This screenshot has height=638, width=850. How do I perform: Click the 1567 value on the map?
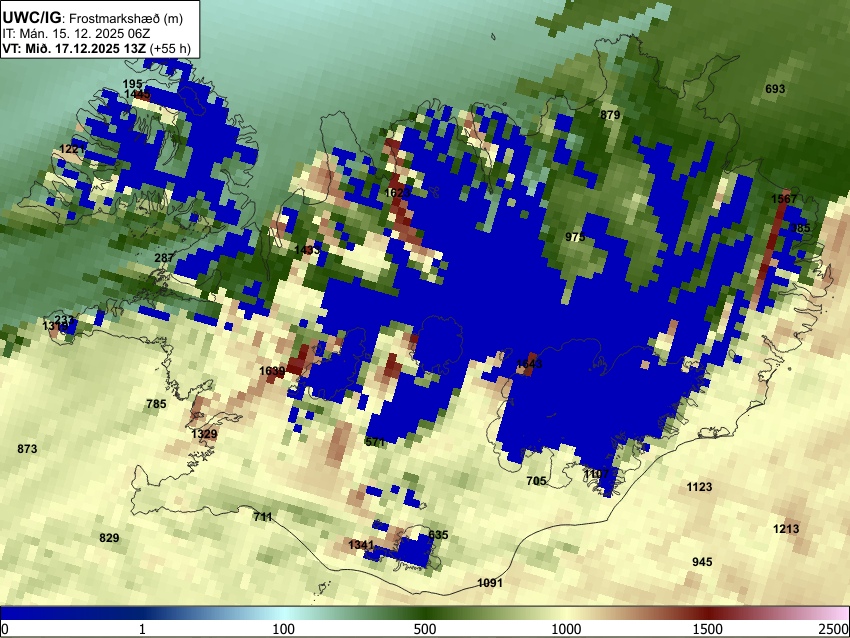(784, 199)
